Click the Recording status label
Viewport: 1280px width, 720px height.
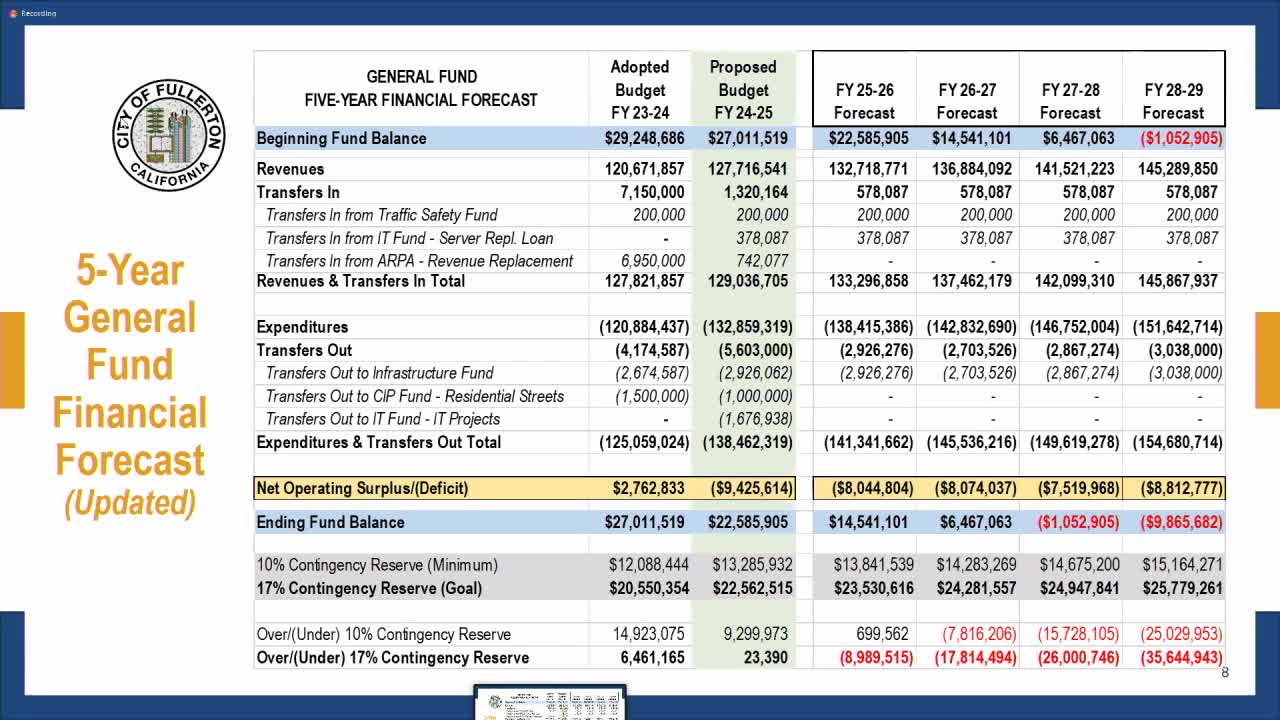[39, 13]
